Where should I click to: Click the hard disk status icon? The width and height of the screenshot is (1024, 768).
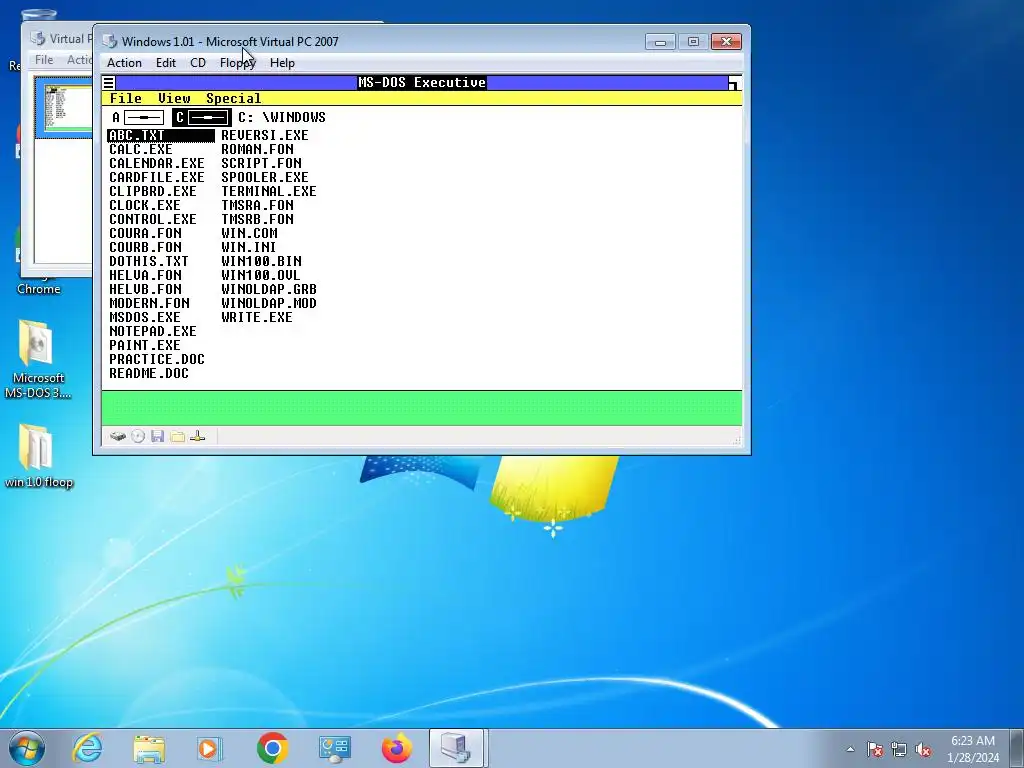coord(118,436)
